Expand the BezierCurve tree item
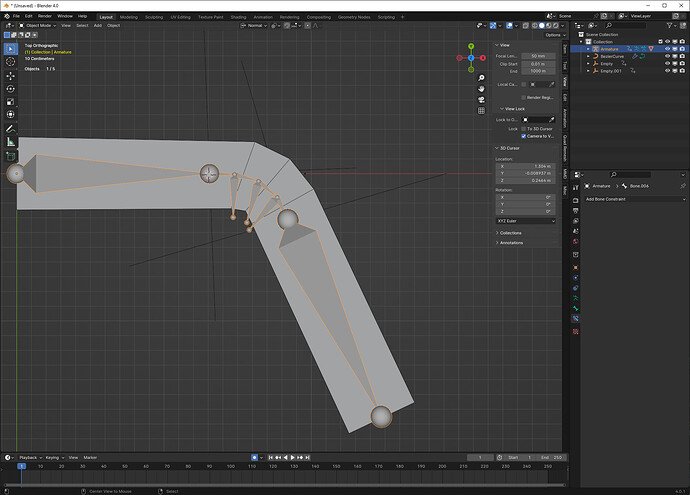 coord(588,56)
